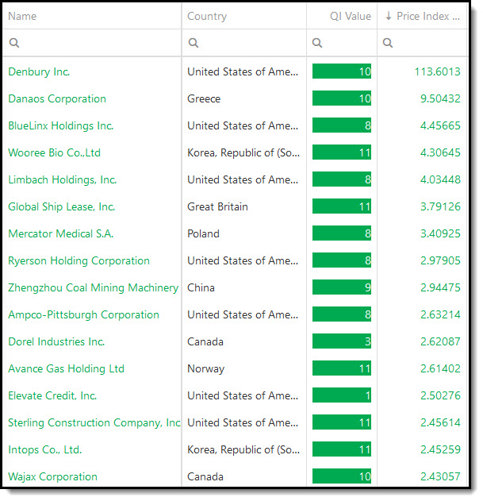483x500 pixels.
Task: Select Avance Gas Holding Ltd
Action: (x=66, y=369)
